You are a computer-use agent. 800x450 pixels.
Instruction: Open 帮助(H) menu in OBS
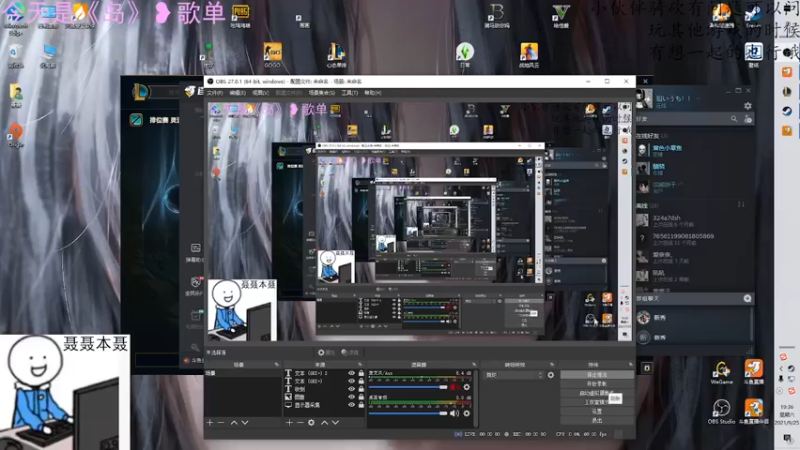(372, 93)
